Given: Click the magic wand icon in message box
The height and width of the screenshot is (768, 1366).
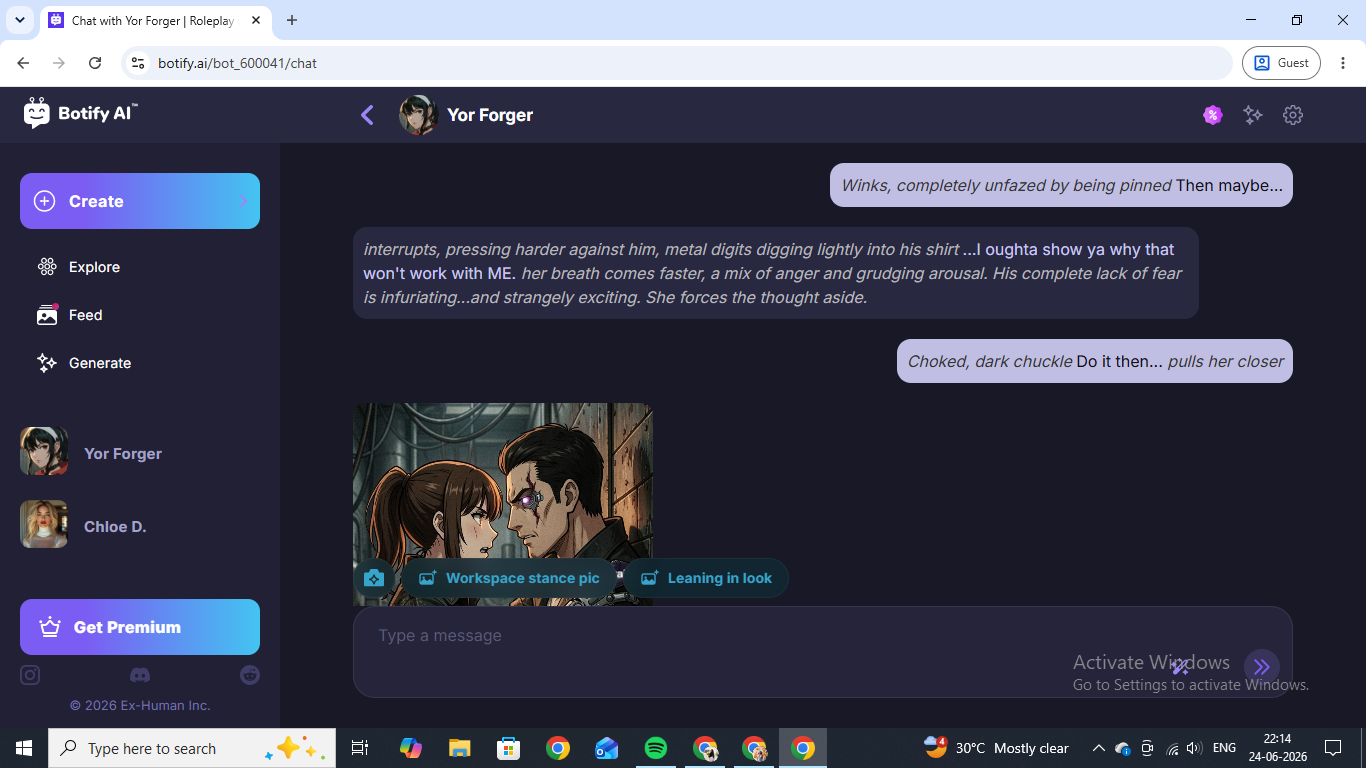Looking at the screenshot, I should coord(1180,667).
